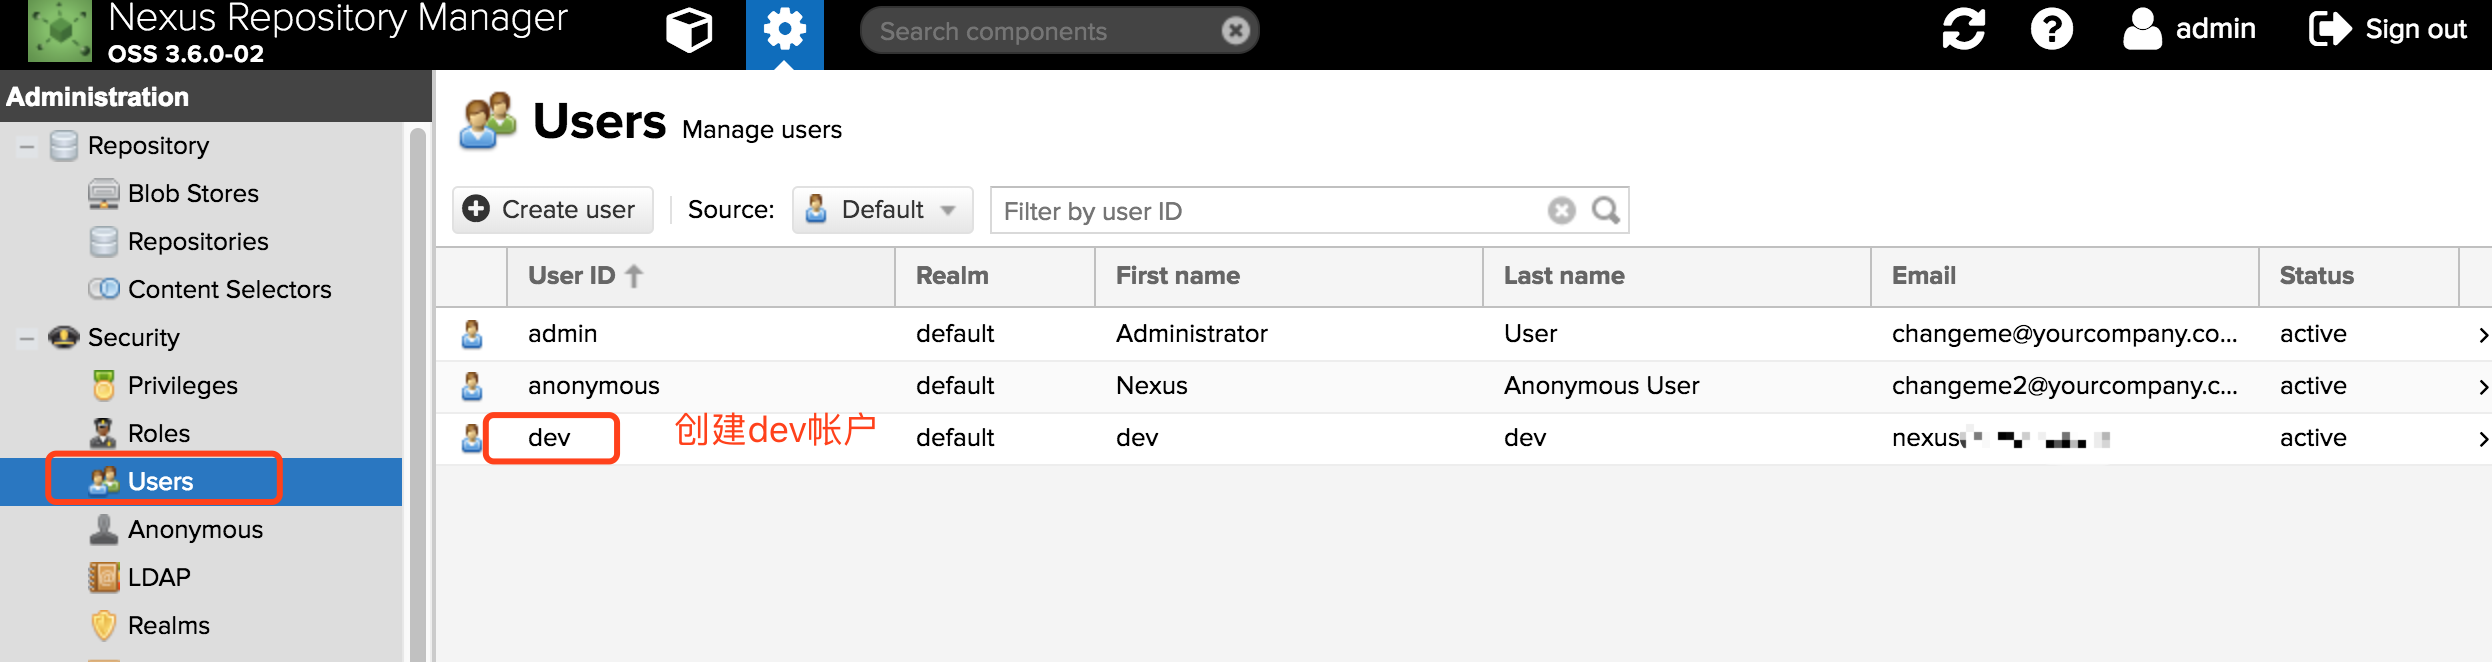This screenshot has width=2492, height=662.
Task: Sort by Last name column
Action: (x=1677, y=276)
